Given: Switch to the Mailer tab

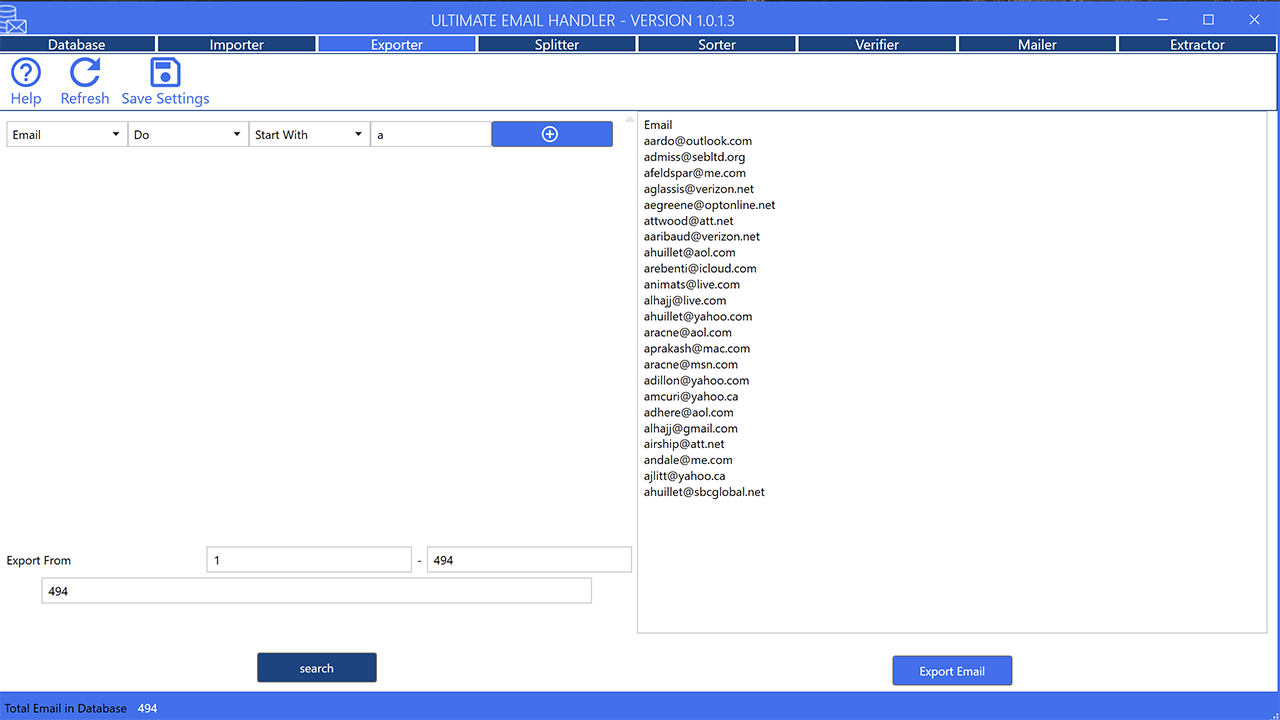Looking at the screenshot, I should (x=1037, y=44).
